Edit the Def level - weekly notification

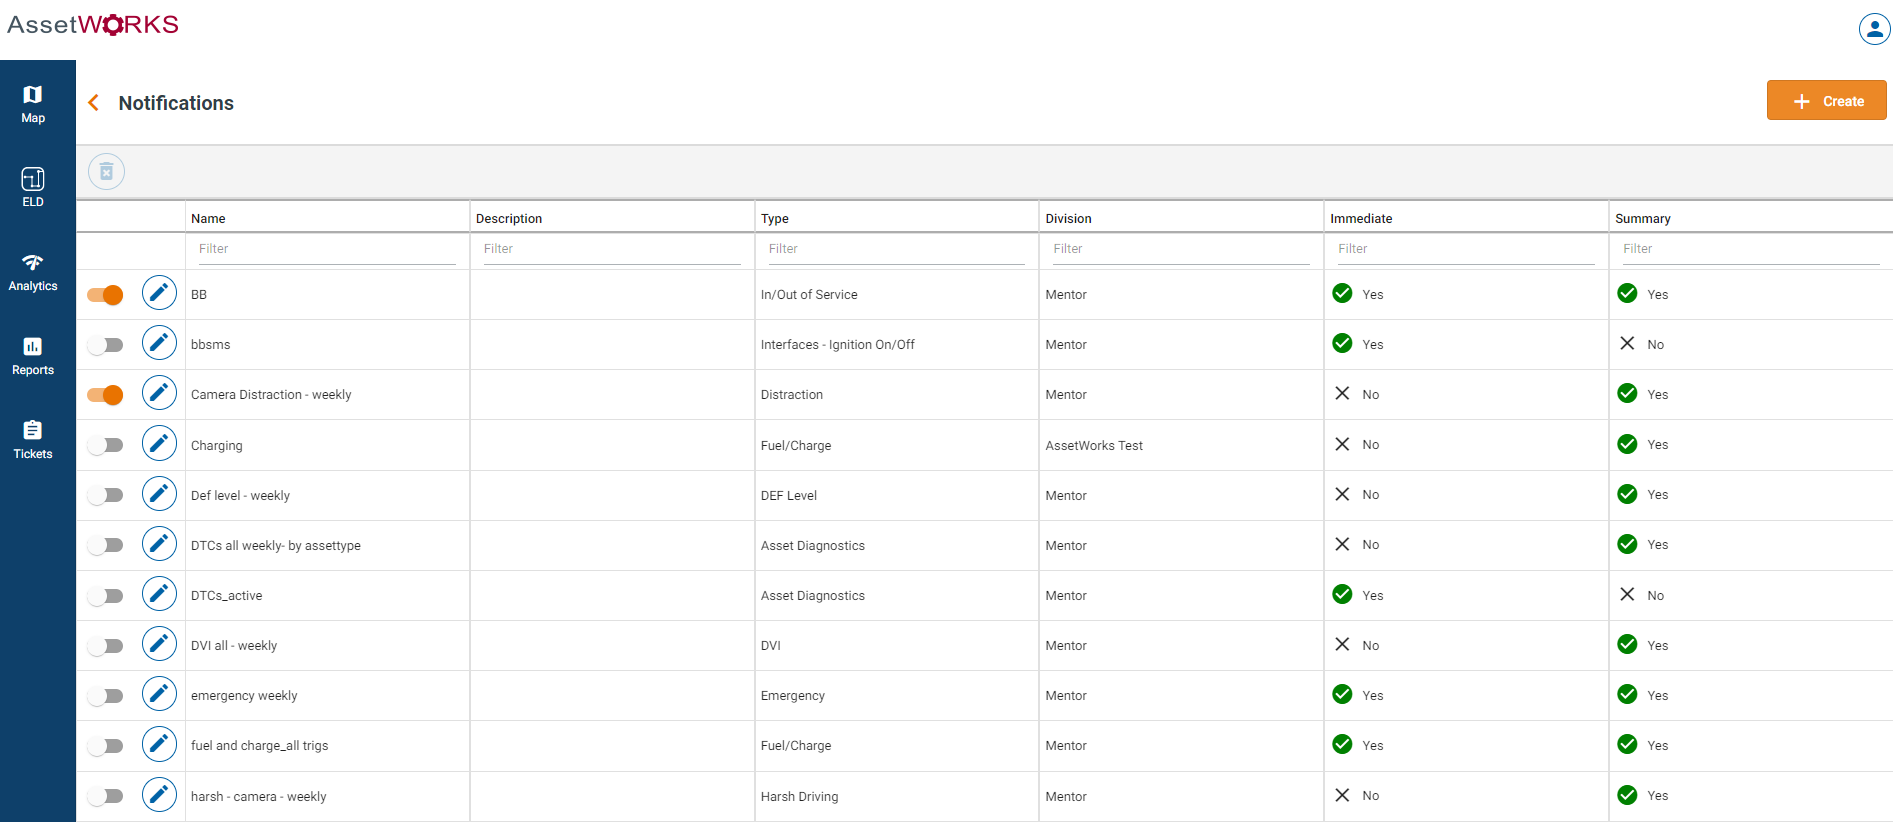[159, 494]
